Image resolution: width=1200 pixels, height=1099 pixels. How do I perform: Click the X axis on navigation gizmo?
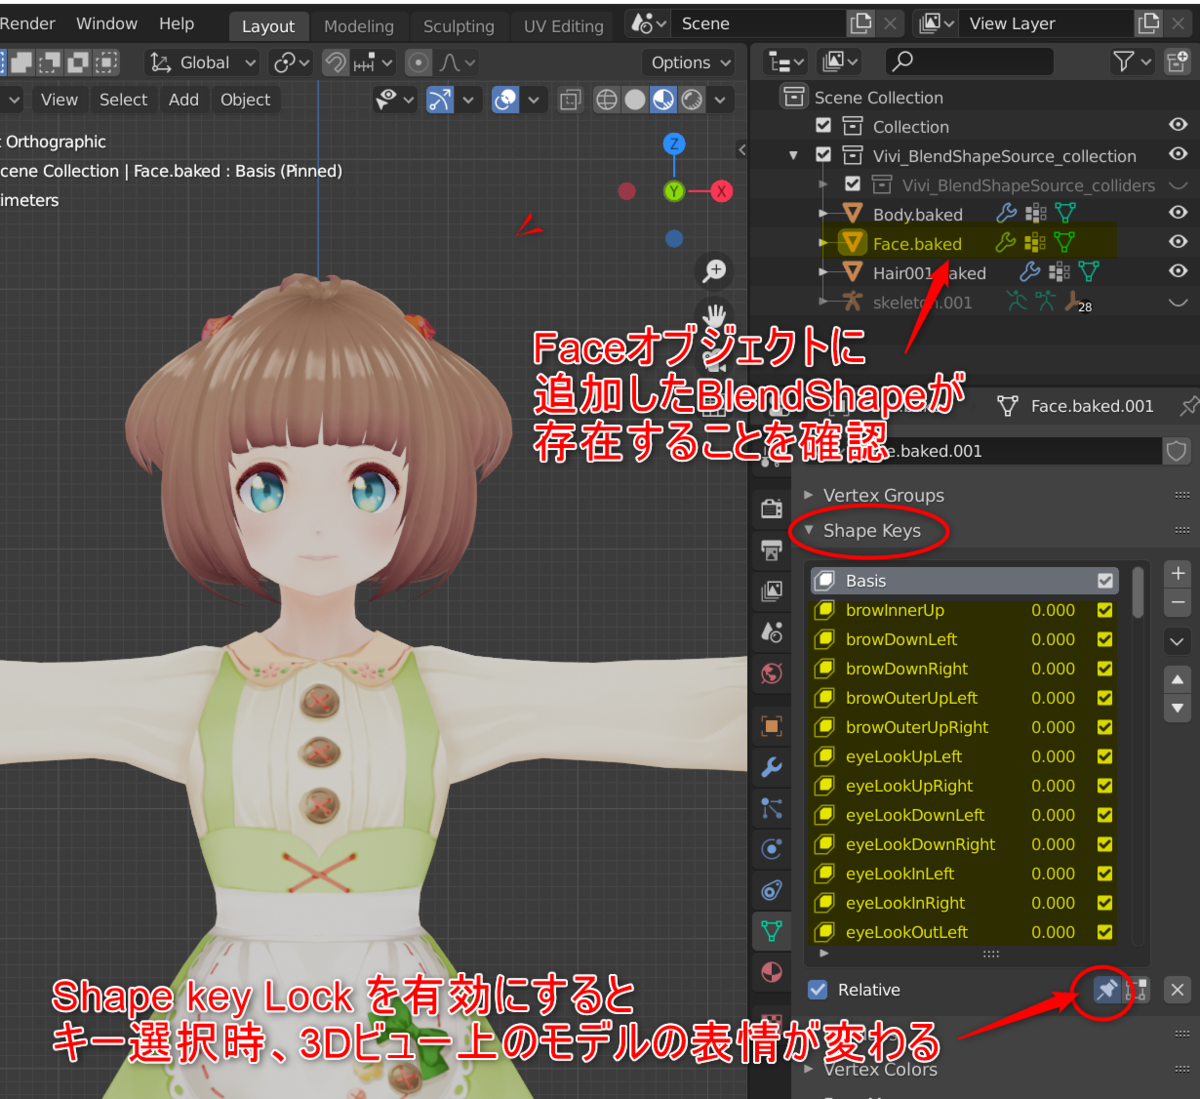point(721,191)
